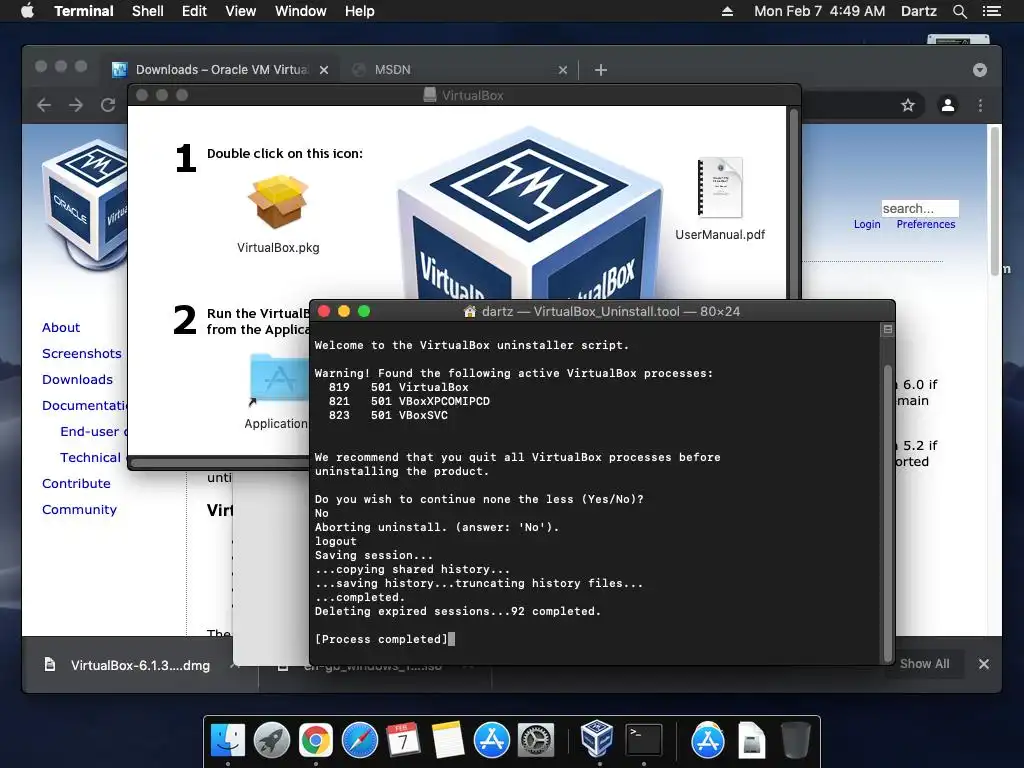This screenshot has height=768, width=1024.
Task: Open Calendar icon in the Dock
Action: click(404, 741)
